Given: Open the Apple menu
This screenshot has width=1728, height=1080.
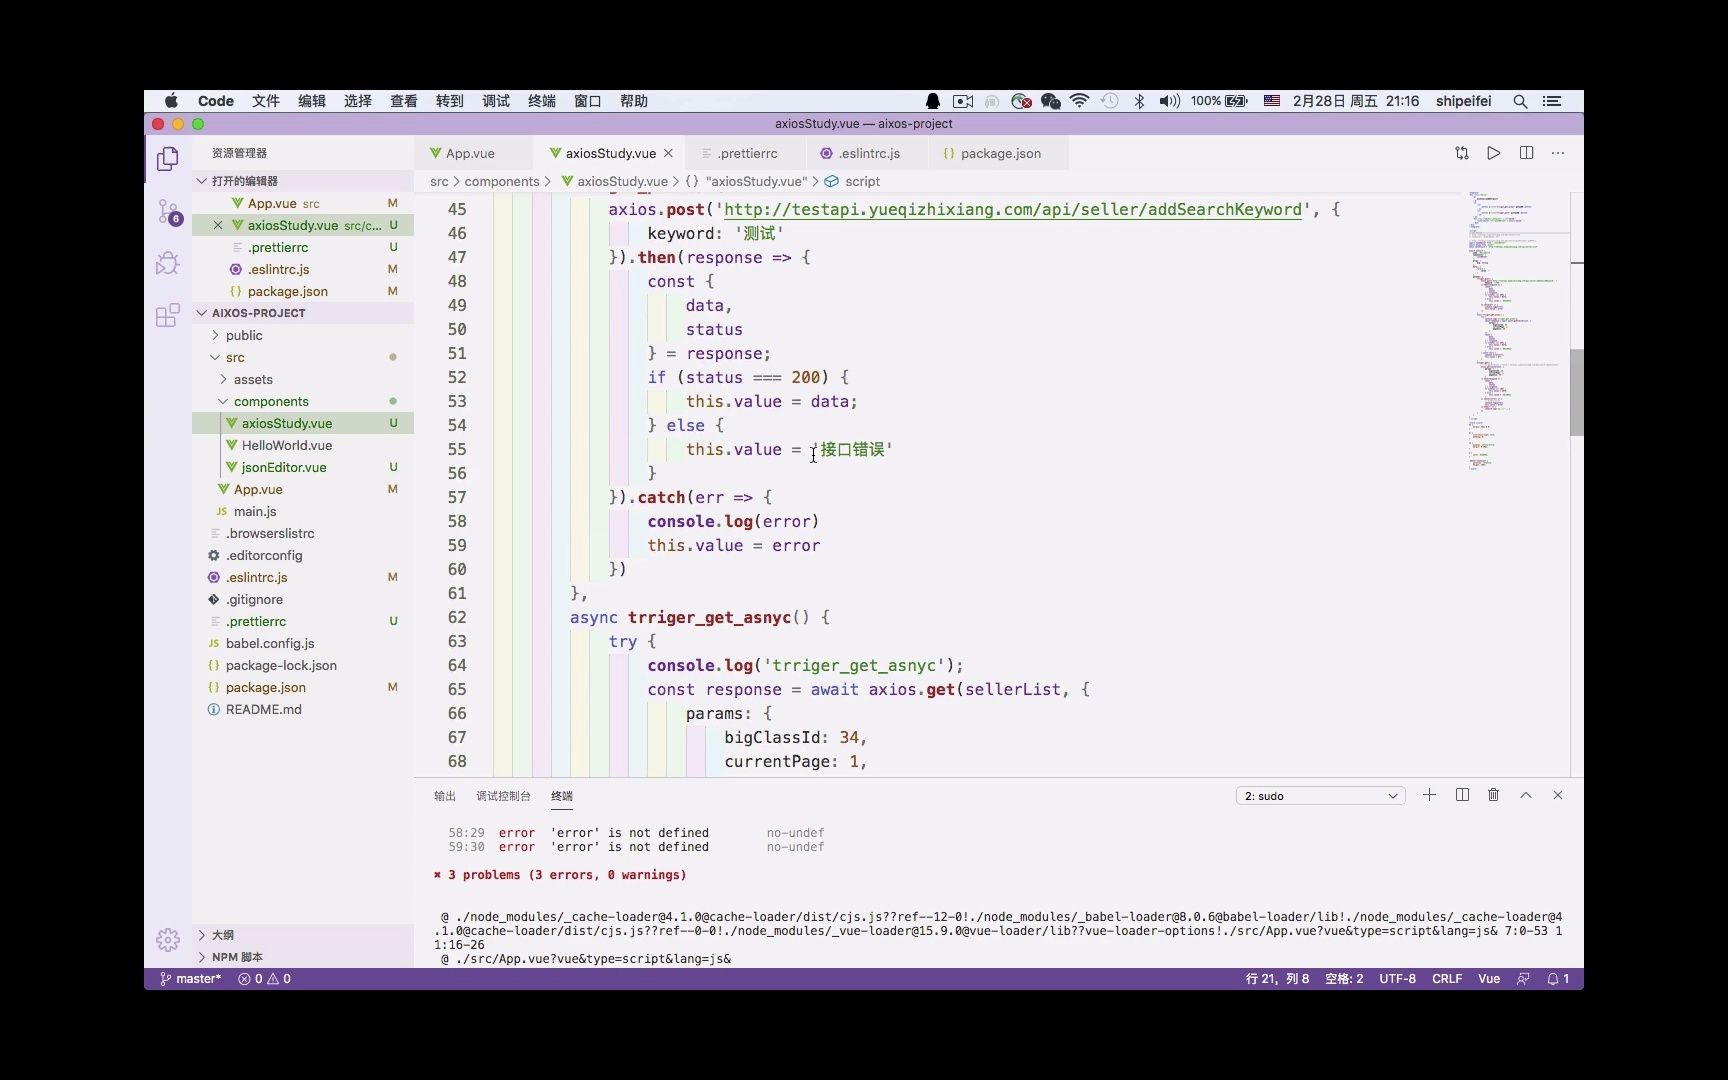Looking at the screenshot, I should pos(171,101).
